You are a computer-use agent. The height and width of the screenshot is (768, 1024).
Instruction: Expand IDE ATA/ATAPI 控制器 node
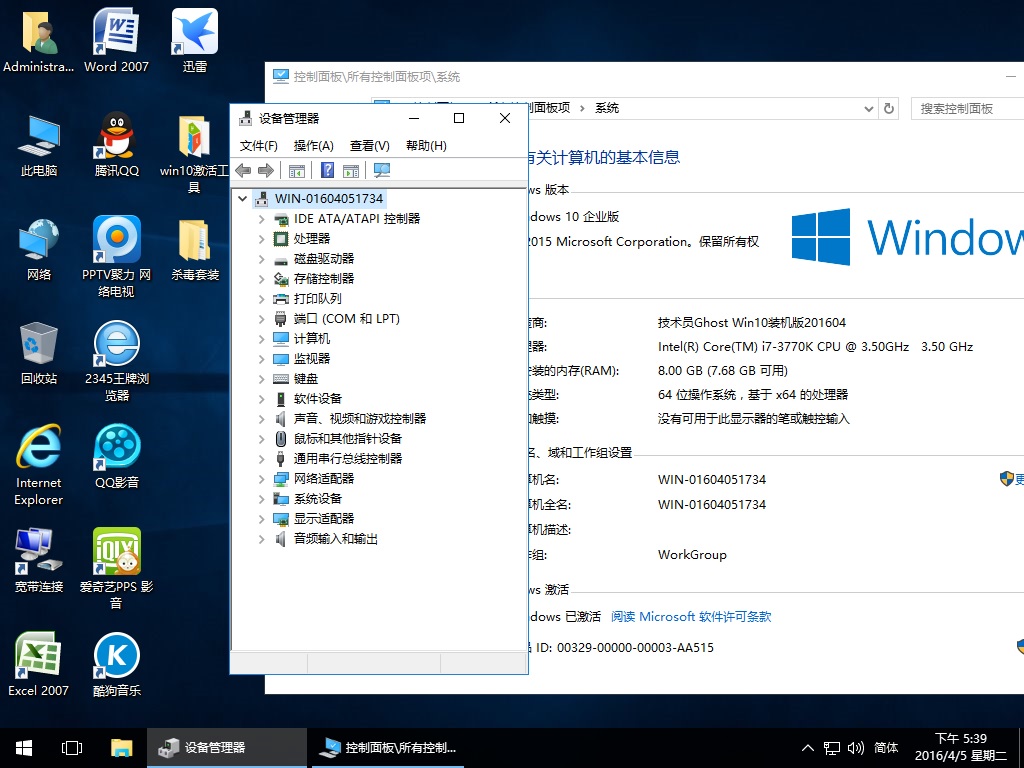tap(261, 219)
